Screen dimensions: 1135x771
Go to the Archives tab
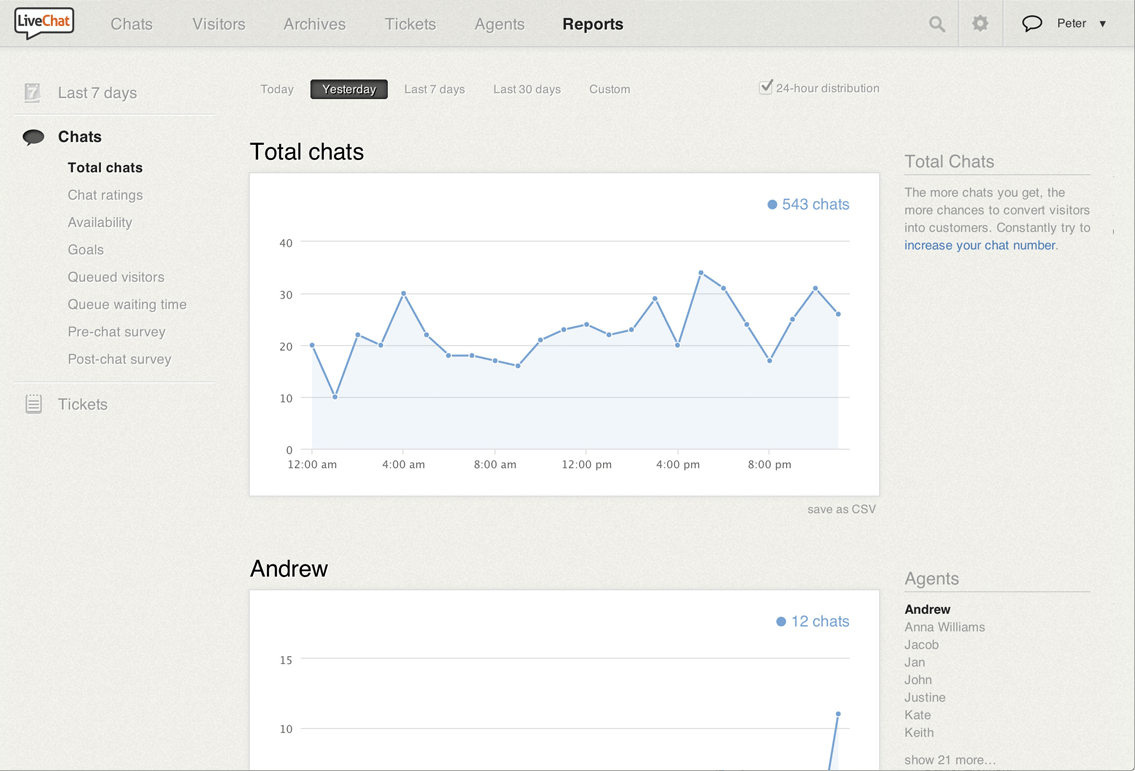pos(314,24)
